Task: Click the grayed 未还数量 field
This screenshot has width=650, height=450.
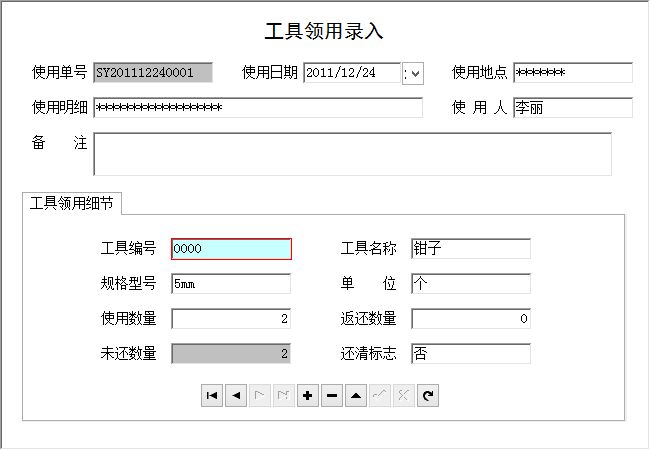Action: coord(231,353)
